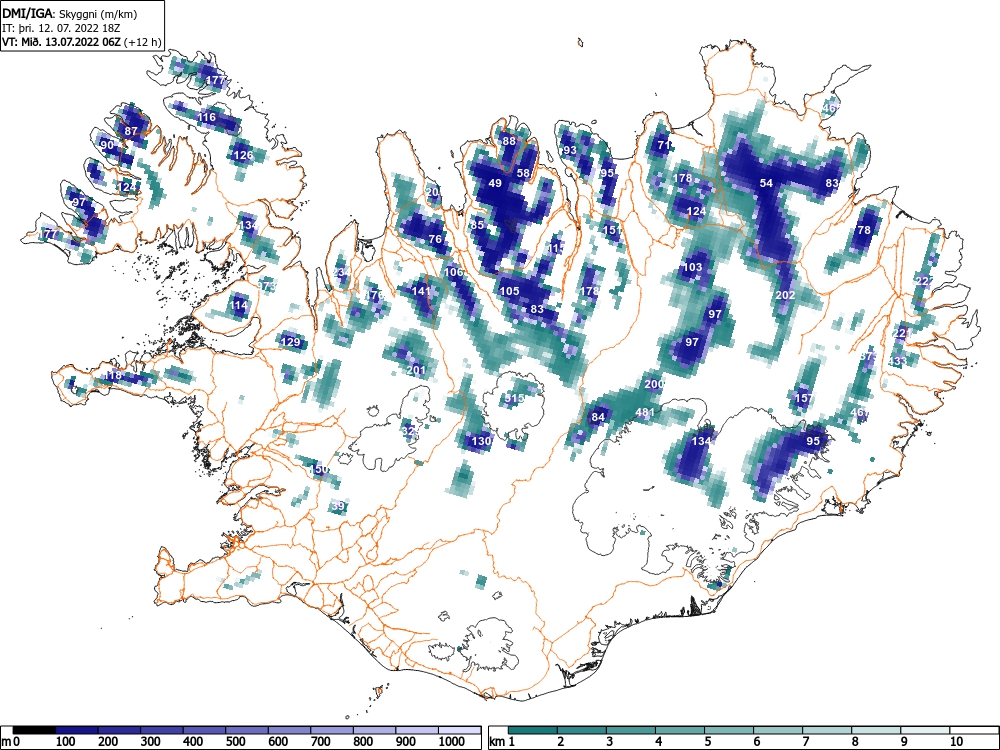Click visibility value '126' on the map
This screenshot has height=750, width=1000.
coord(243,155)
